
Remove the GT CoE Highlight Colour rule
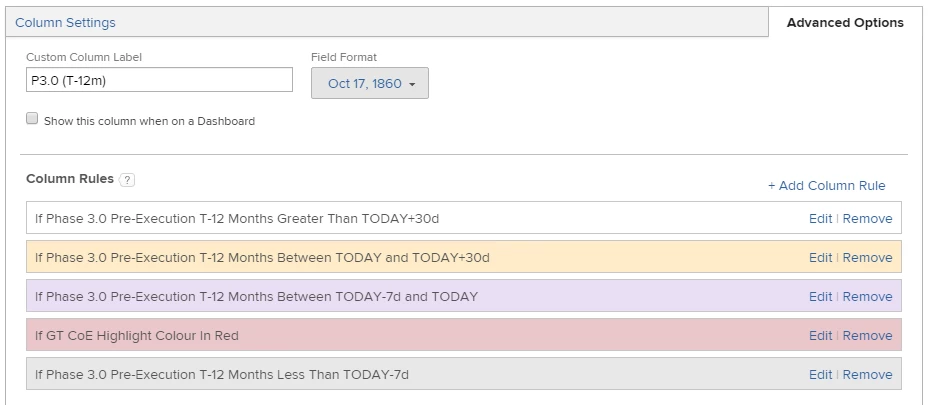click(x=867, y=335)
